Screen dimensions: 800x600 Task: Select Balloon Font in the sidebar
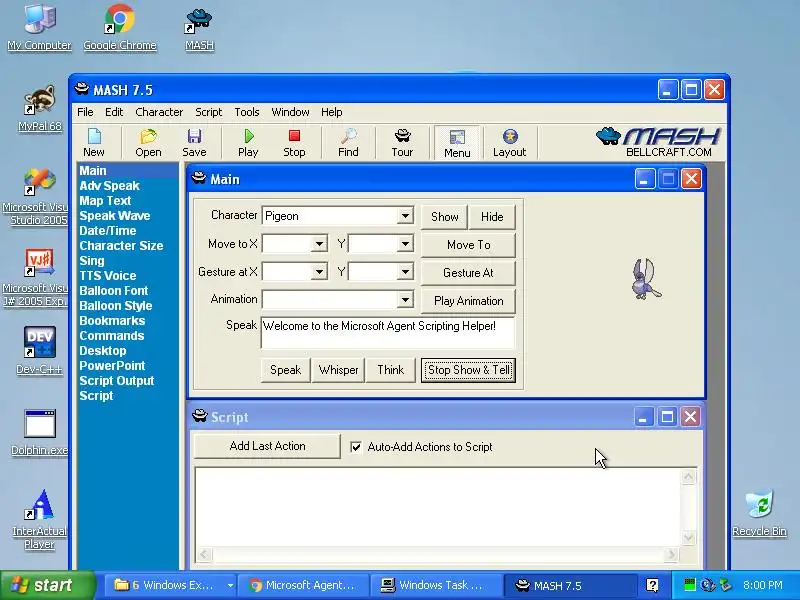tap(113, 291)
